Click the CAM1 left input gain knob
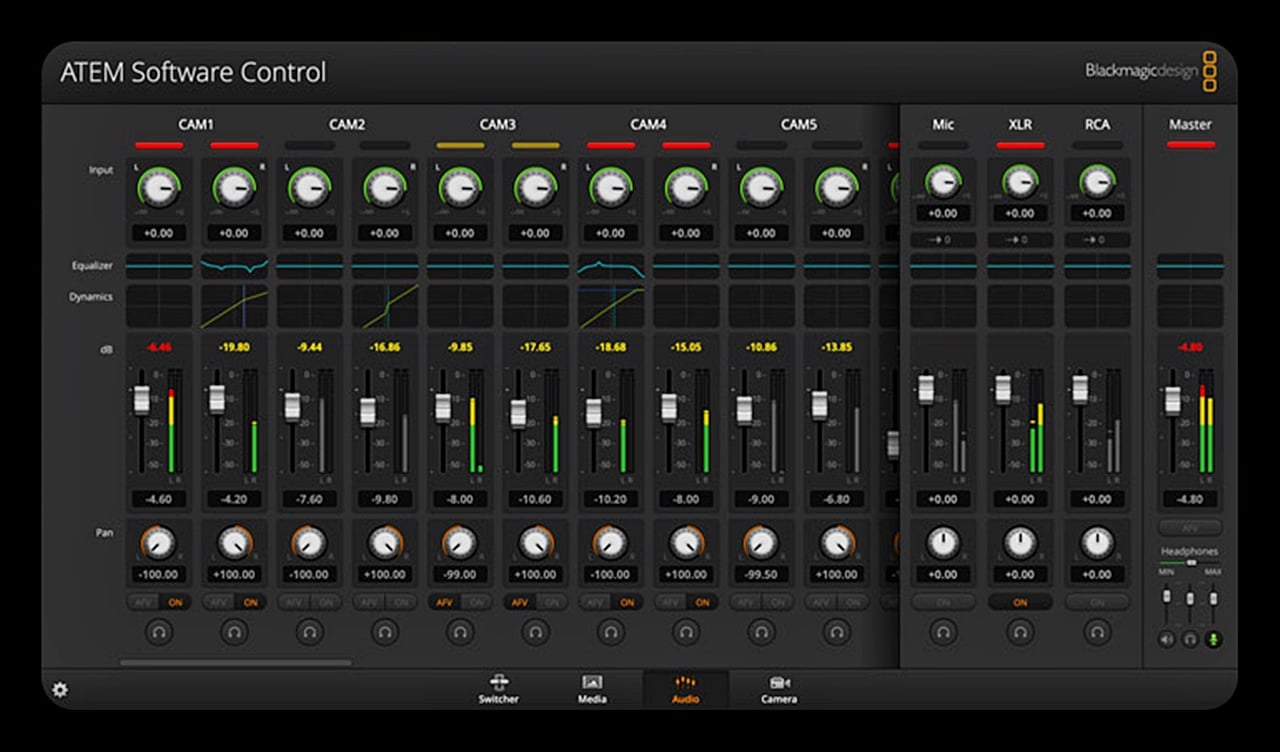This screenshot has width=1280, height=752. (158, 187)
